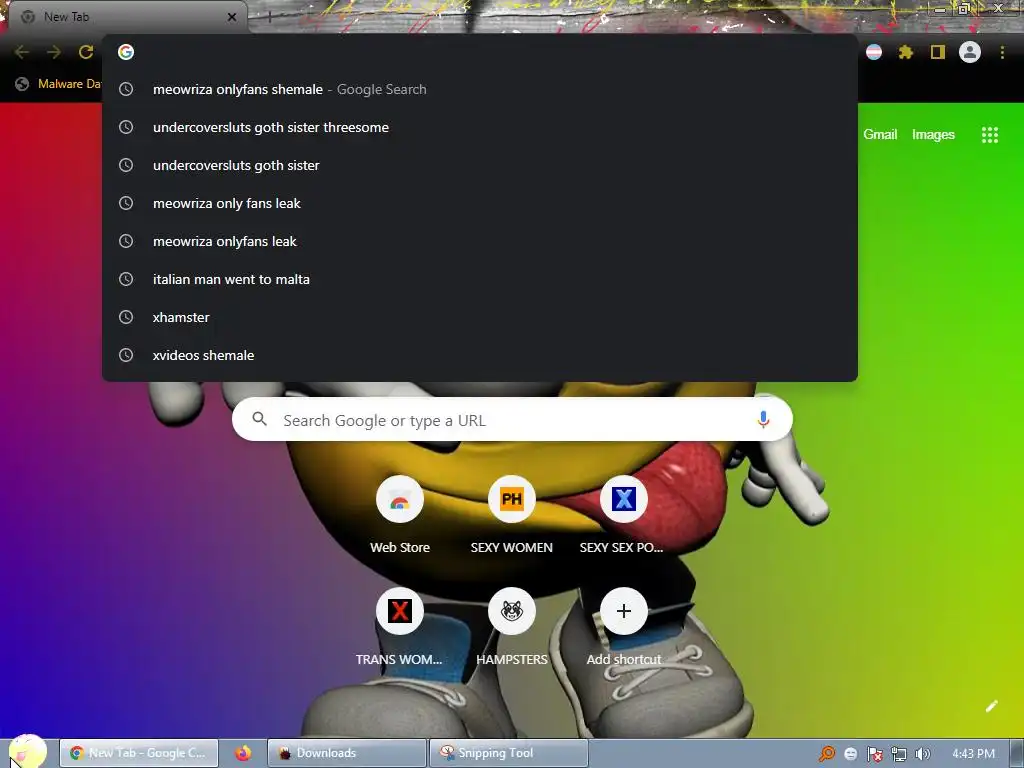The height and width of the screenshot is (768, 1024).
Task: Click the 4:43 PM taskbar clock
Action: click(x=973, y=754)
